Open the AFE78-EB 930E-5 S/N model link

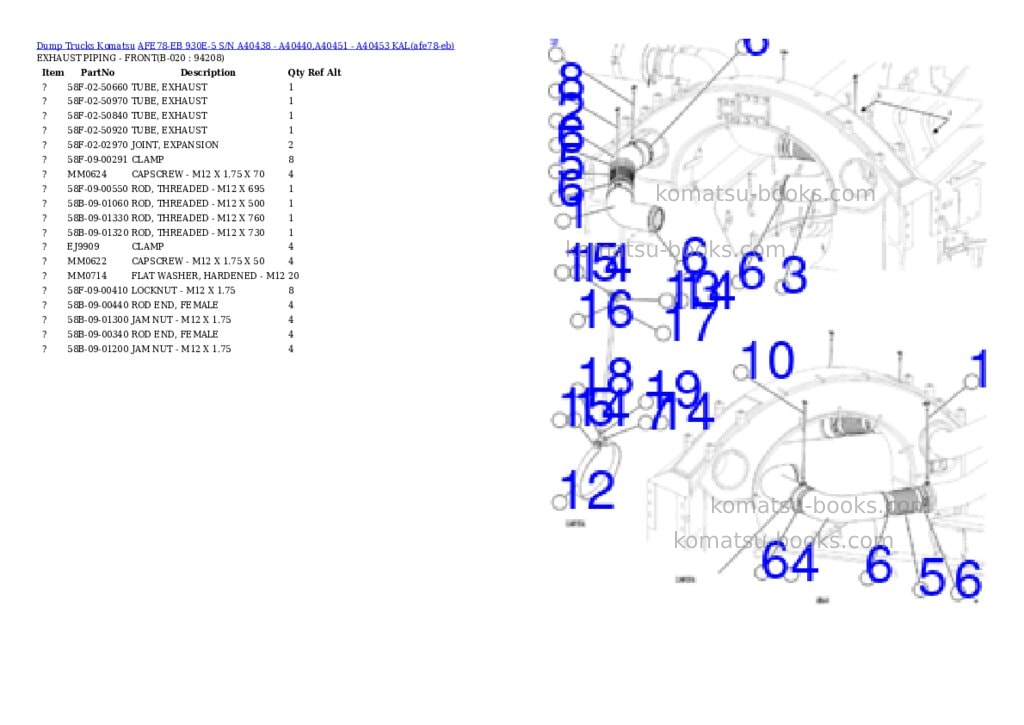pyautogui.click(x=296, y=46)
